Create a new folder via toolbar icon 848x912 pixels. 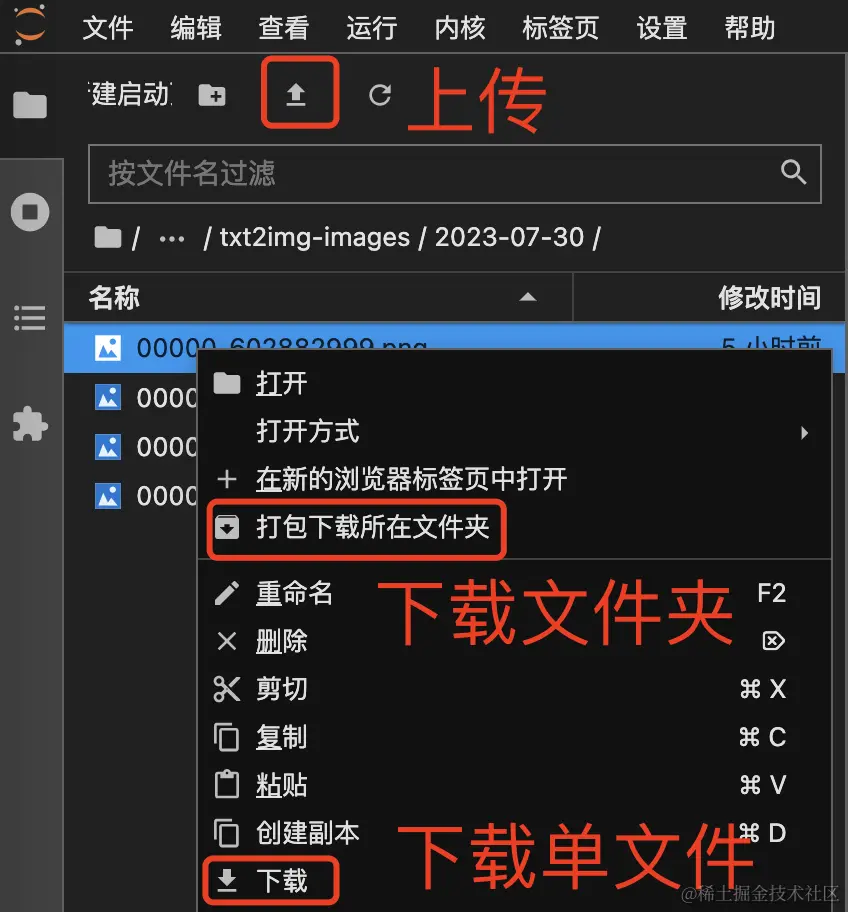212,95
